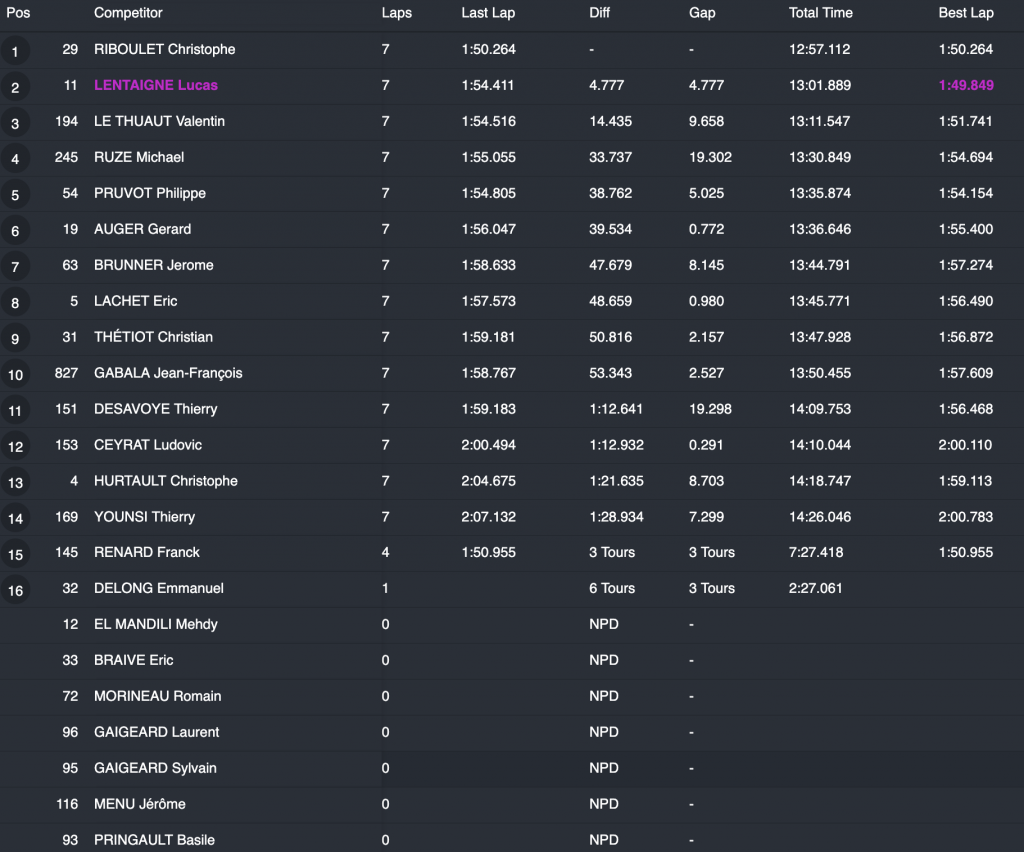The image size is (1024, 852).
Task: Open competitor LENTAIGNE Lucas highlighted in magenta
Action: pyautogui.click(x=156, y=85)
